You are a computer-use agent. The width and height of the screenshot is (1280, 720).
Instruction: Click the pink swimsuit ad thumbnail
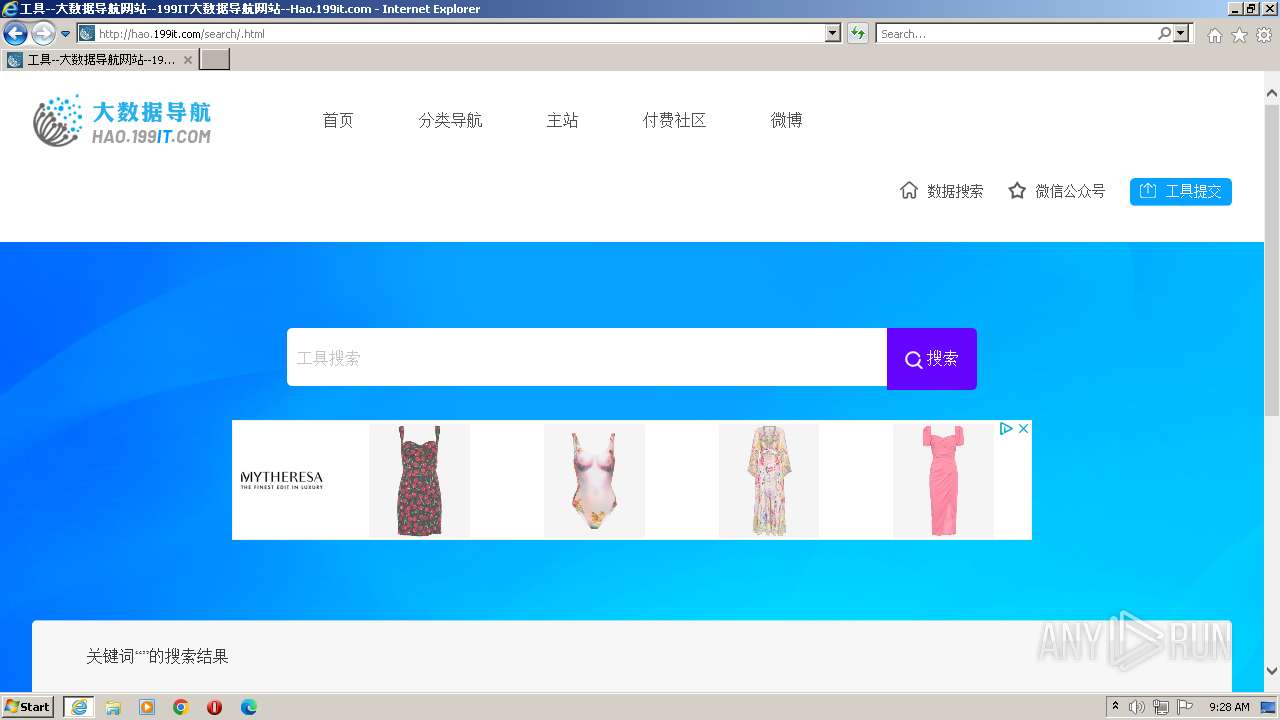point(594,480)
